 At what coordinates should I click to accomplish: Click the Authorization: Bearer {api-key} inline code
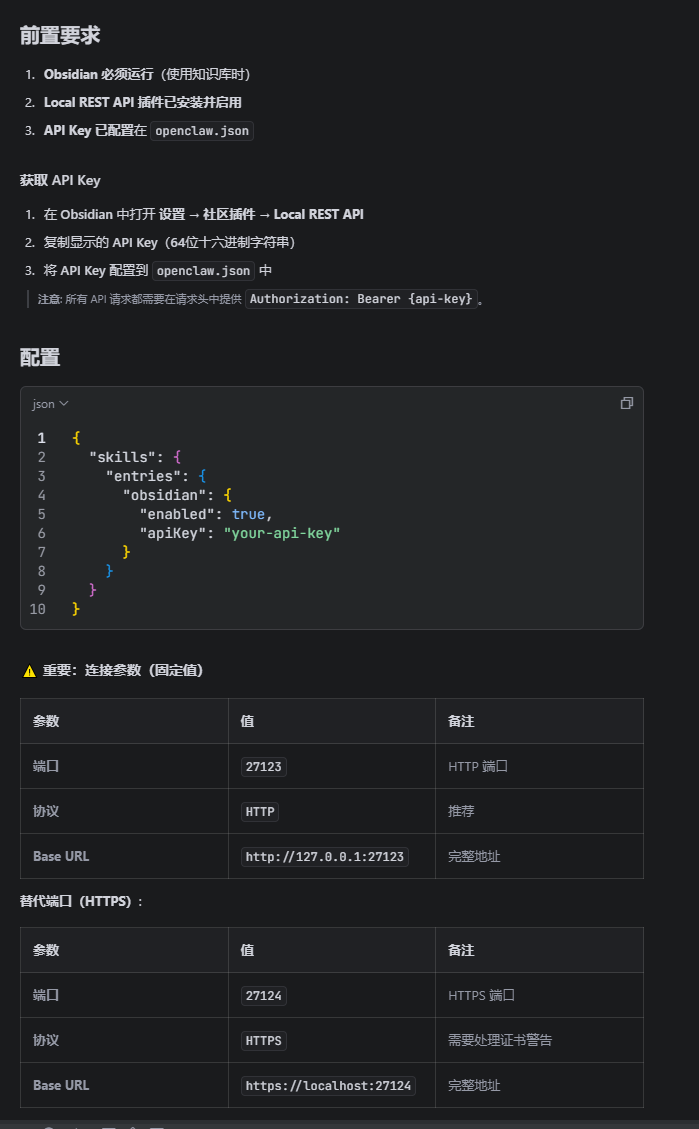point(362,299)
